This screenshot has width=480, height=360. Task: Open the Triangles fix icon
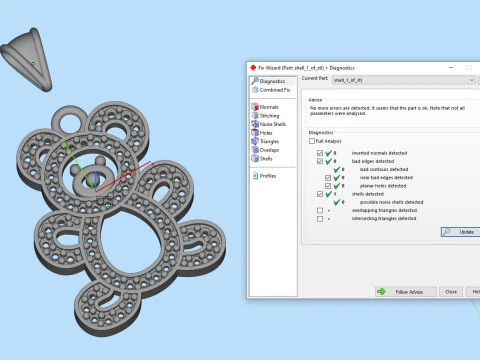255,141
